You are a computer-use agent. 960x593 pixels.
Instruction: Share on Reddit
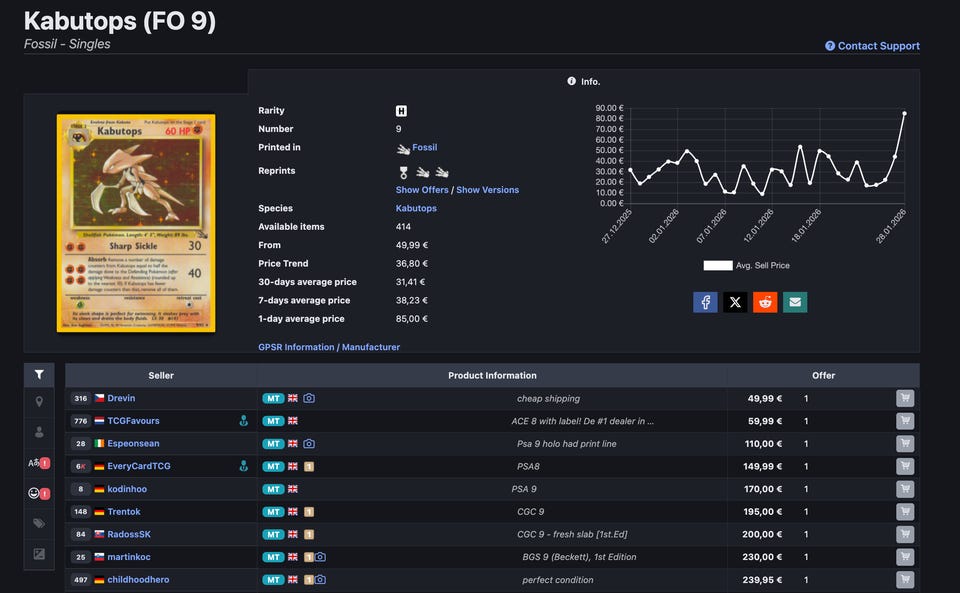click(x=765, y=302)
